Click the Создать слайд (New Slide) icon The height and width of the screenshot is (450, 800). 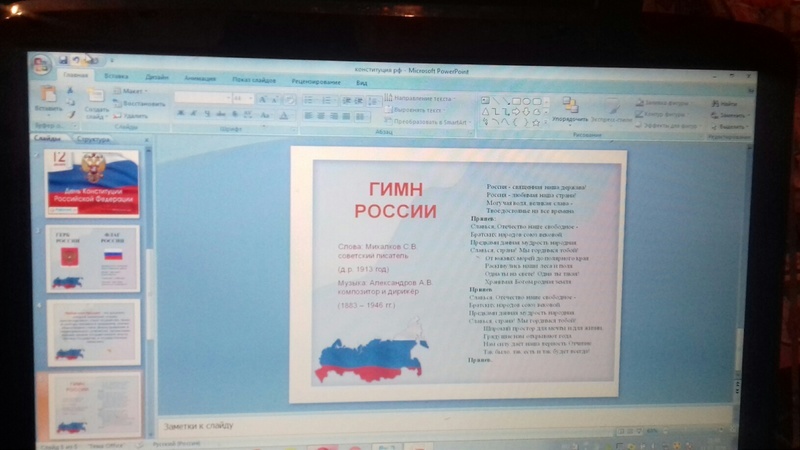tap(96, 97)
